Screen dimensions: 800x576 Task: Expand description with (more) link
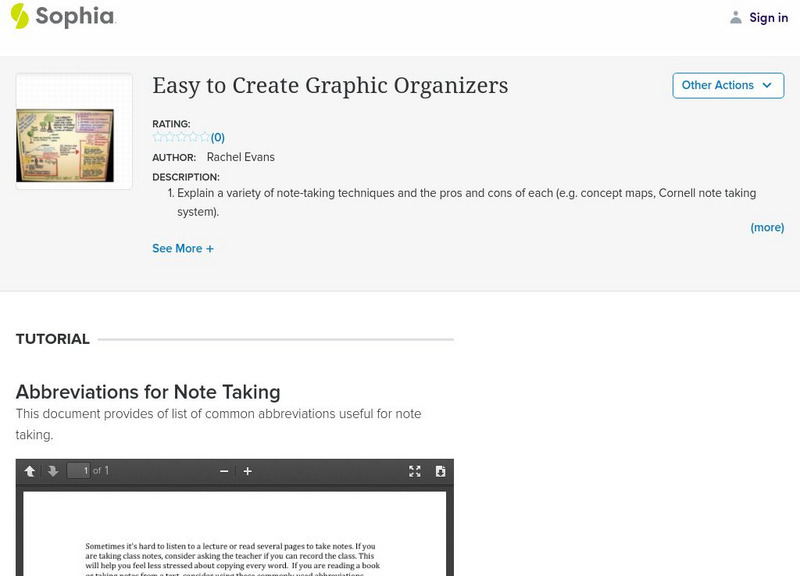(x=767, y=227)
